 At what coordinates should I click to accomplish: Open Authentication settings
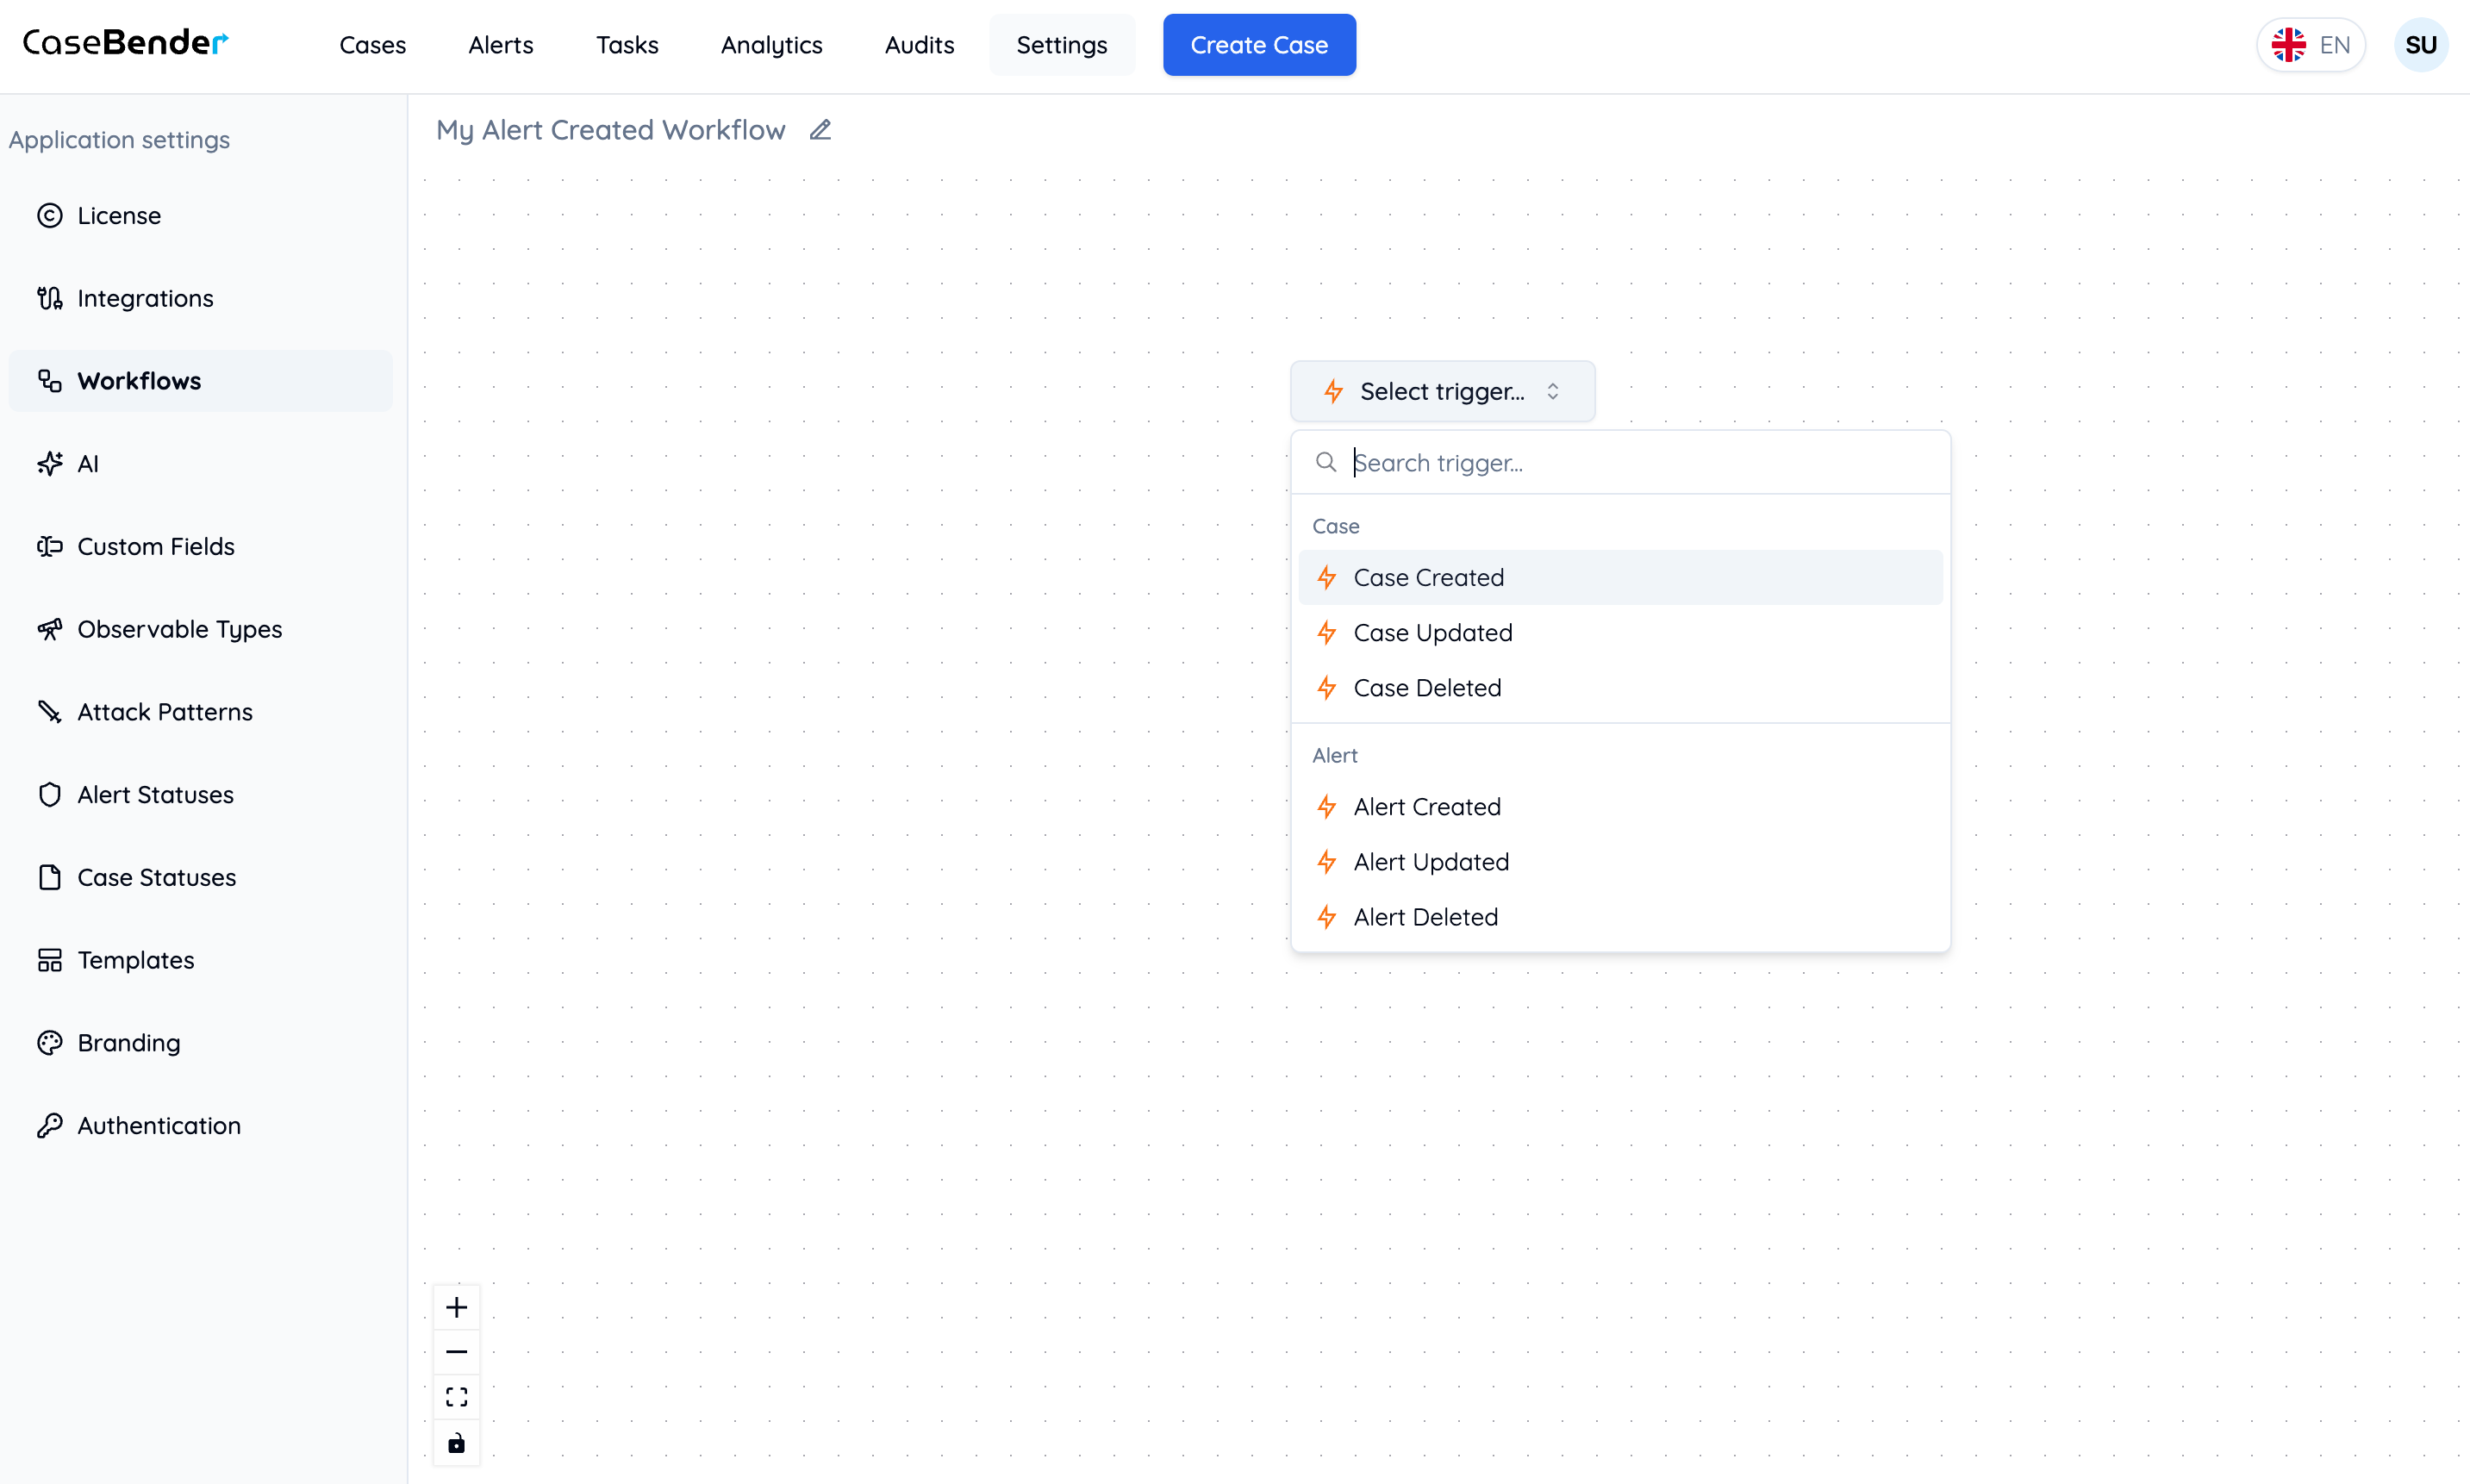pyautogui.click(x=159, y=1125)
